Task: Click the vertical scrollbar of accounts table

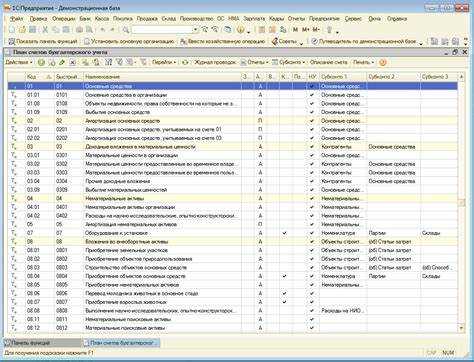Action: (461, 202)
